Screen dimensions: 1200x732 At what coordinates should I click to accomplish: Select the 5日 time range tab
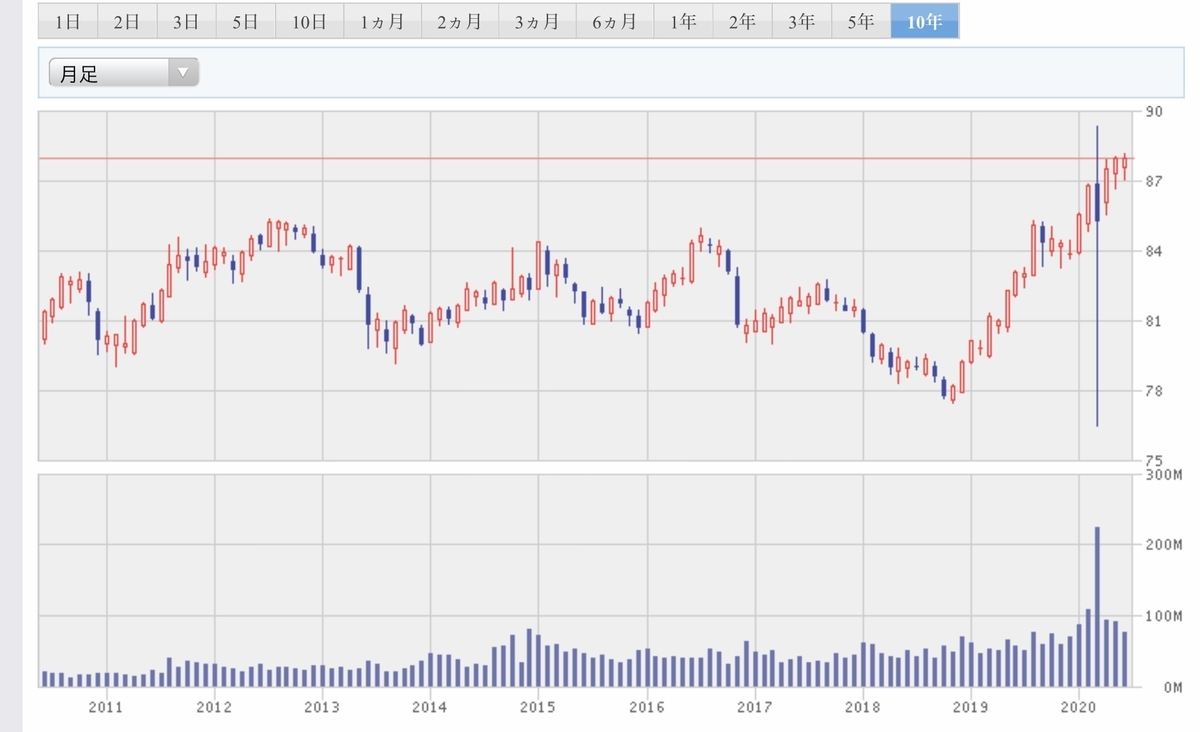[245, 21]
